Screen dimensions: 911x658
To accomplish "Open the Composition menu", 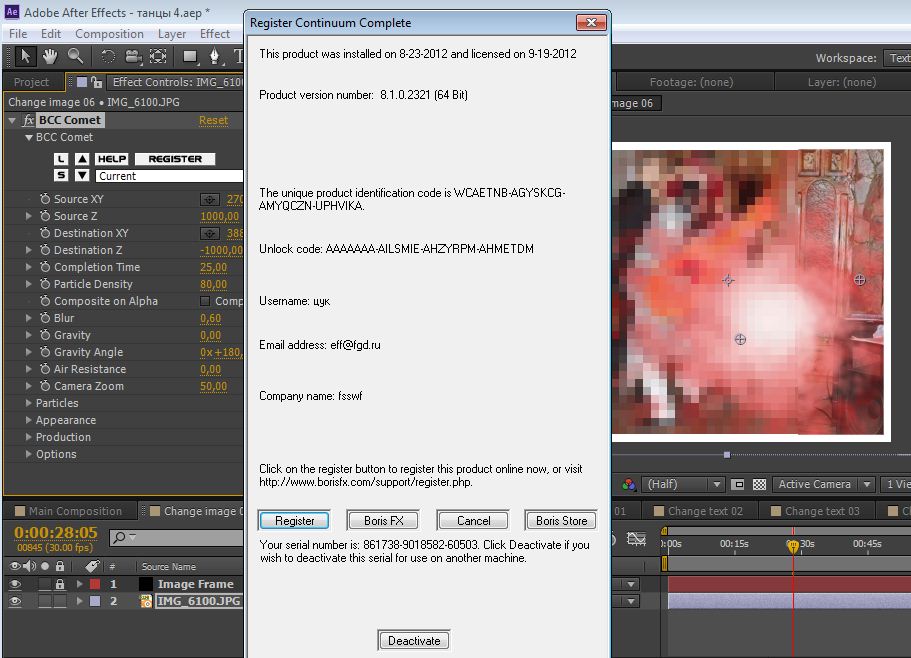I will click(x=109, y=33).
